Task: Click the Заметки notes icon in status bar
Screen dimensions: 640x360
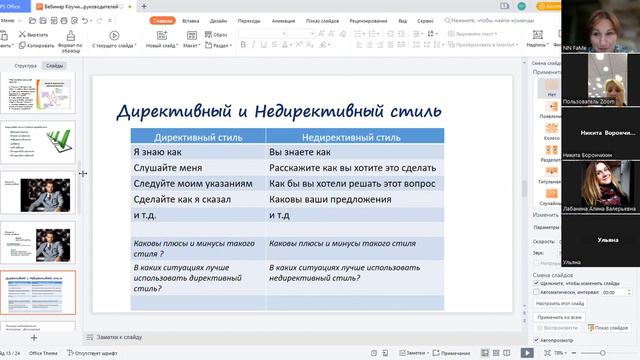Action: (x=402, y=353)
